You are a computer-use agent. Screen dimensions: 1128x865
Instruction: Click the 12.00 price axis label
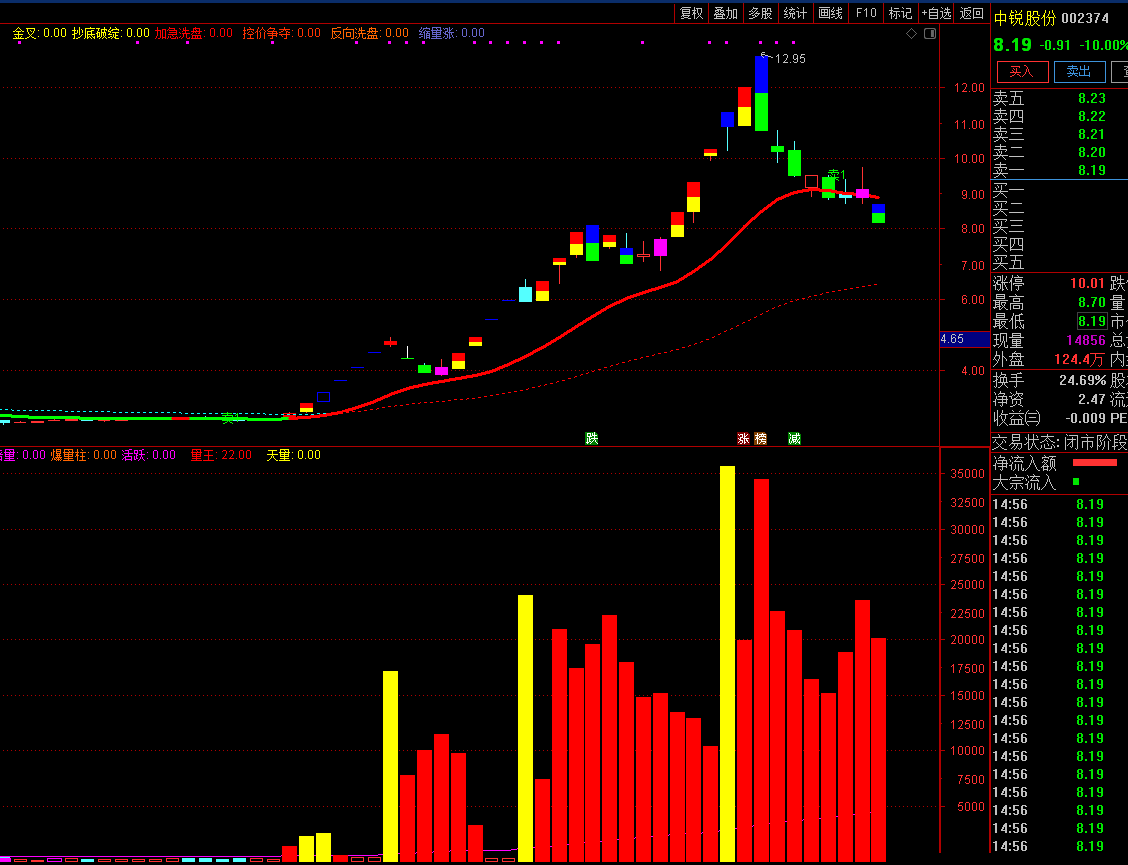(969, 88)
